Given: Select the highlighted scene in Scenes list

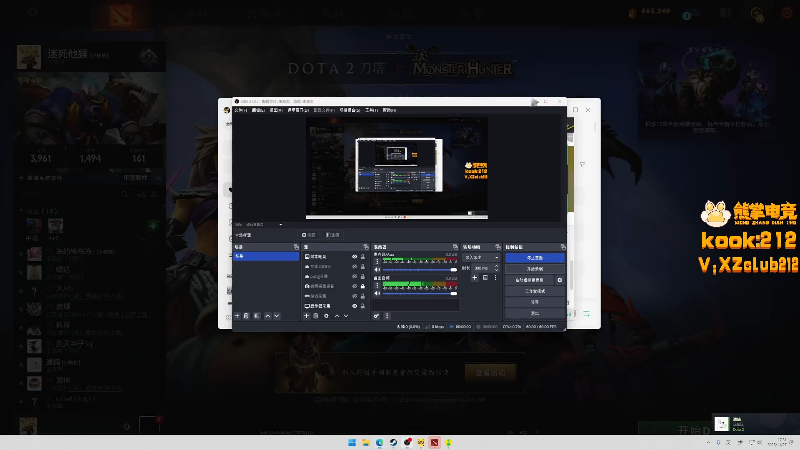Looking at the screenshot, I should pyautogui.click(x=266, y=257).
